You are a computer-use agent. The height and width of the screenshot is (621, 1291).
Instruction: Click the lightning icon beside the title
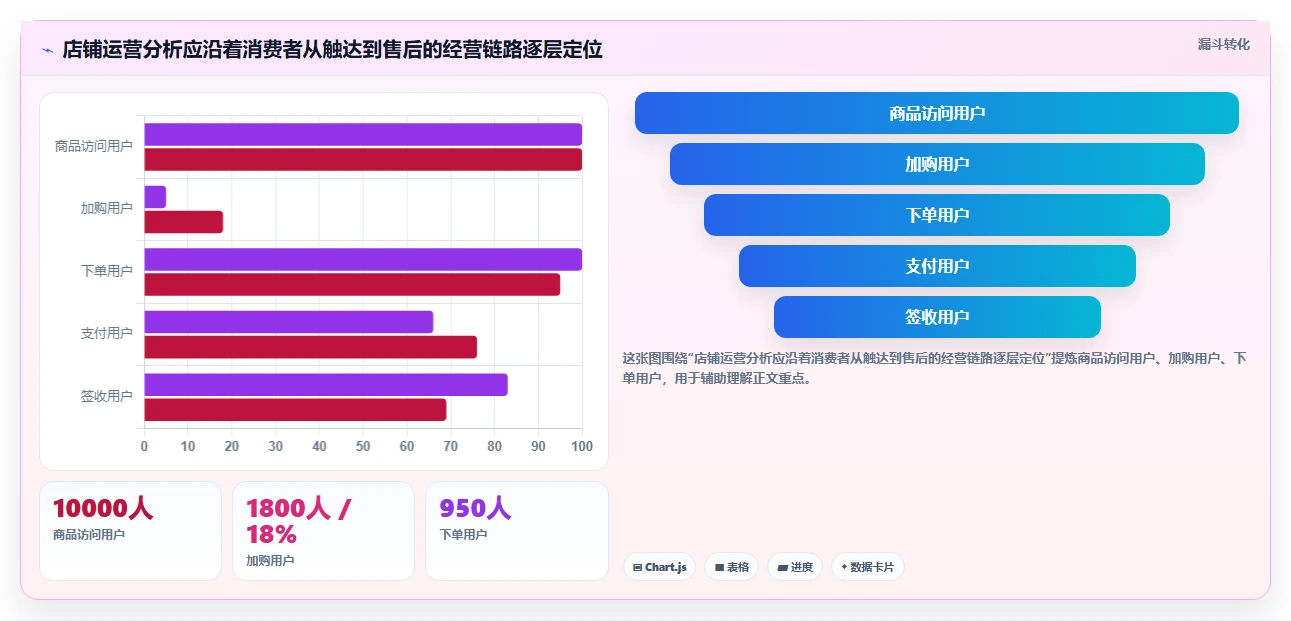47,50
